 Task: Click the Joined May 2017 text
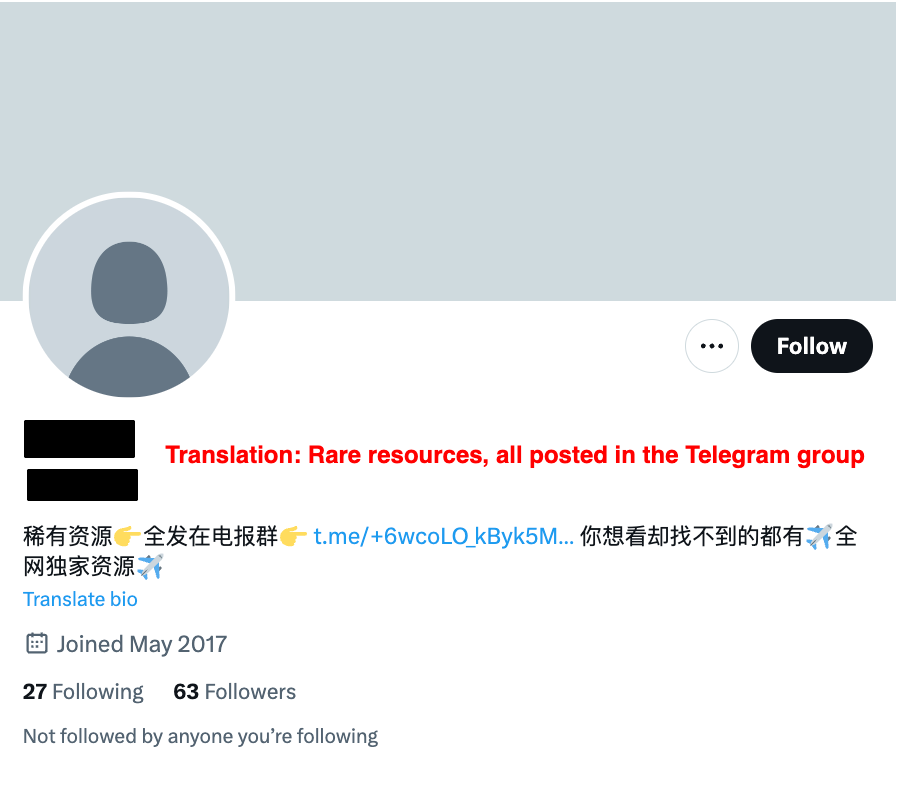coord(141,644)
